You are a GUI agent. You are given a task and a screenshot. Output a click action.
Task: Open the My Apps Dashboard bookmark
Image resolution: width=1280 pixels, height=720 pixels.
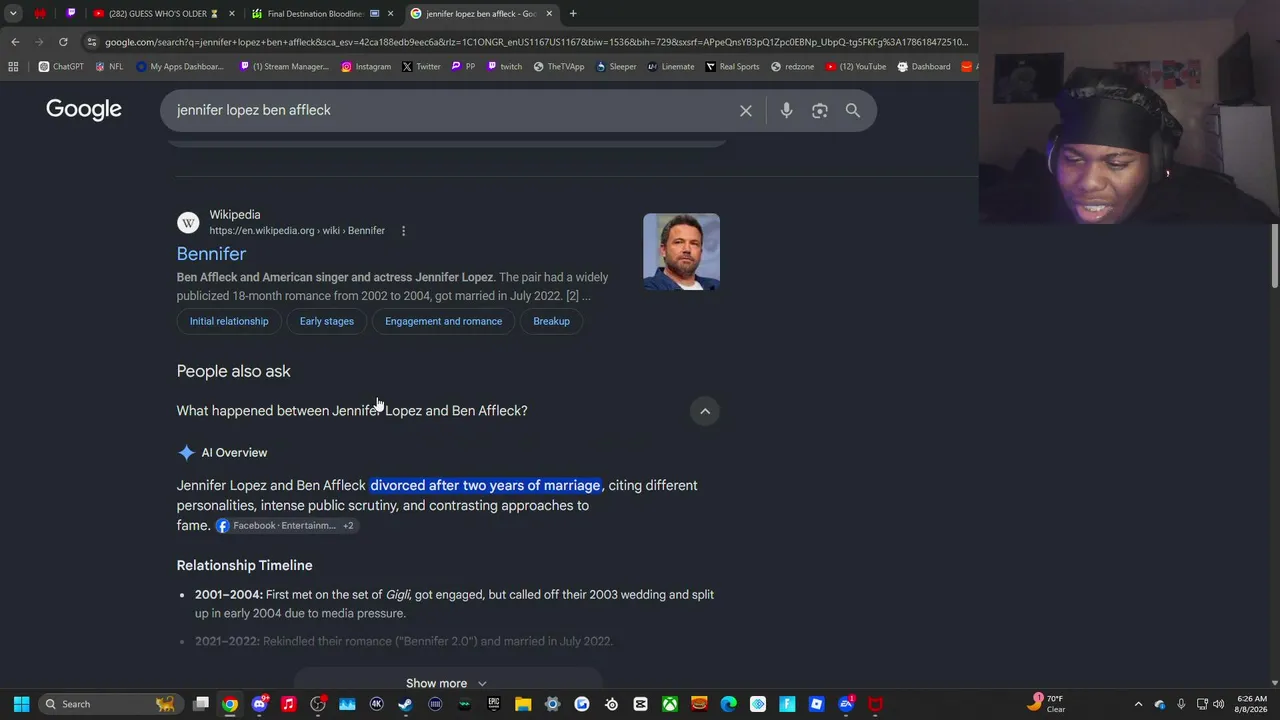click(x=180, y=67)
